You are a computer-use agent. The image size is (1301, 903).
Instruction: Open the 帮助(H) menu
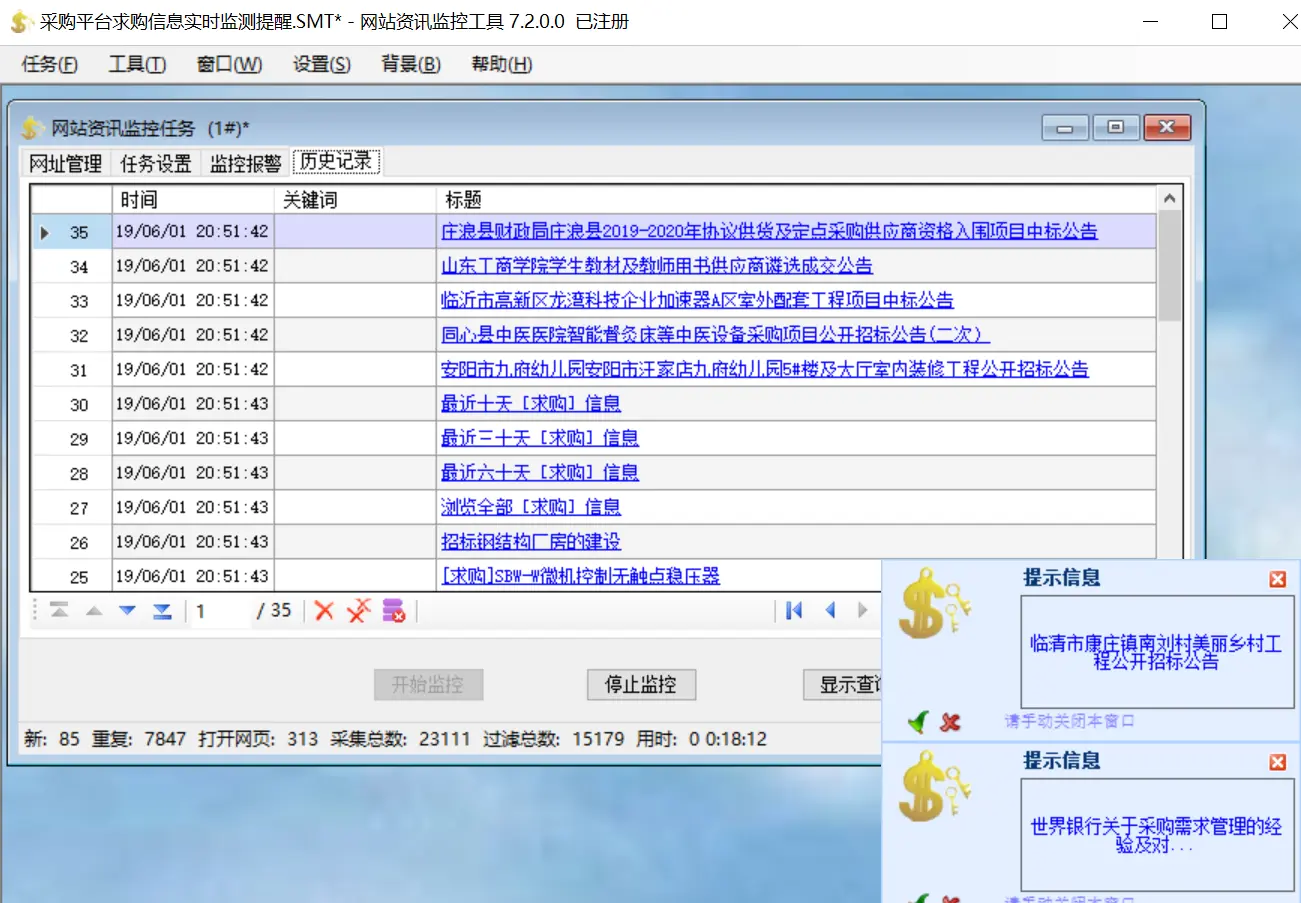(x=501, y=64)
